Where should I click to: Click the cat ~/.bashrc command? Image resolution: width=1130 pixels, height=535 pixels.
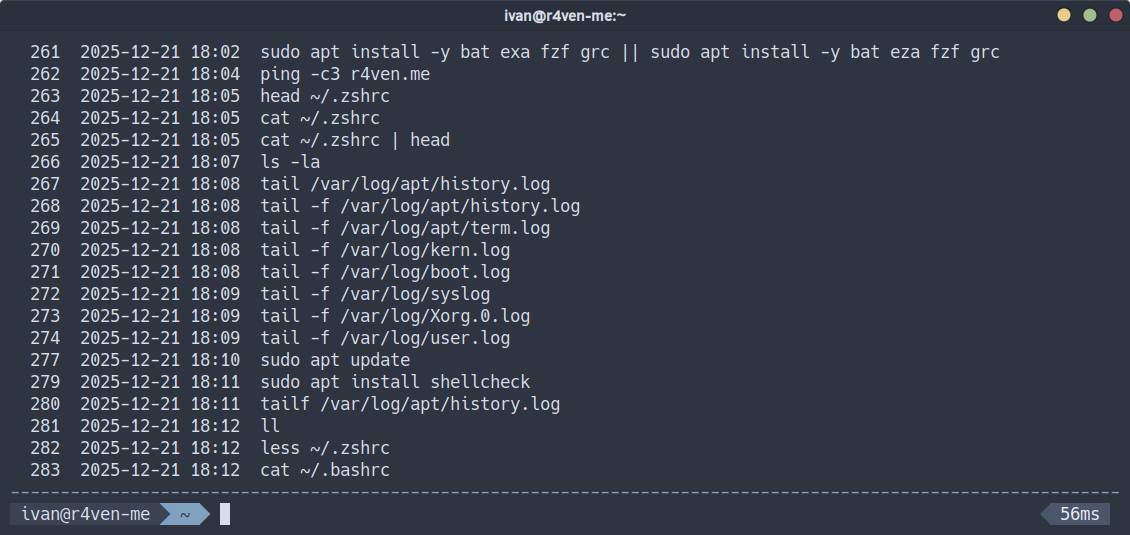tap(325, 470)
